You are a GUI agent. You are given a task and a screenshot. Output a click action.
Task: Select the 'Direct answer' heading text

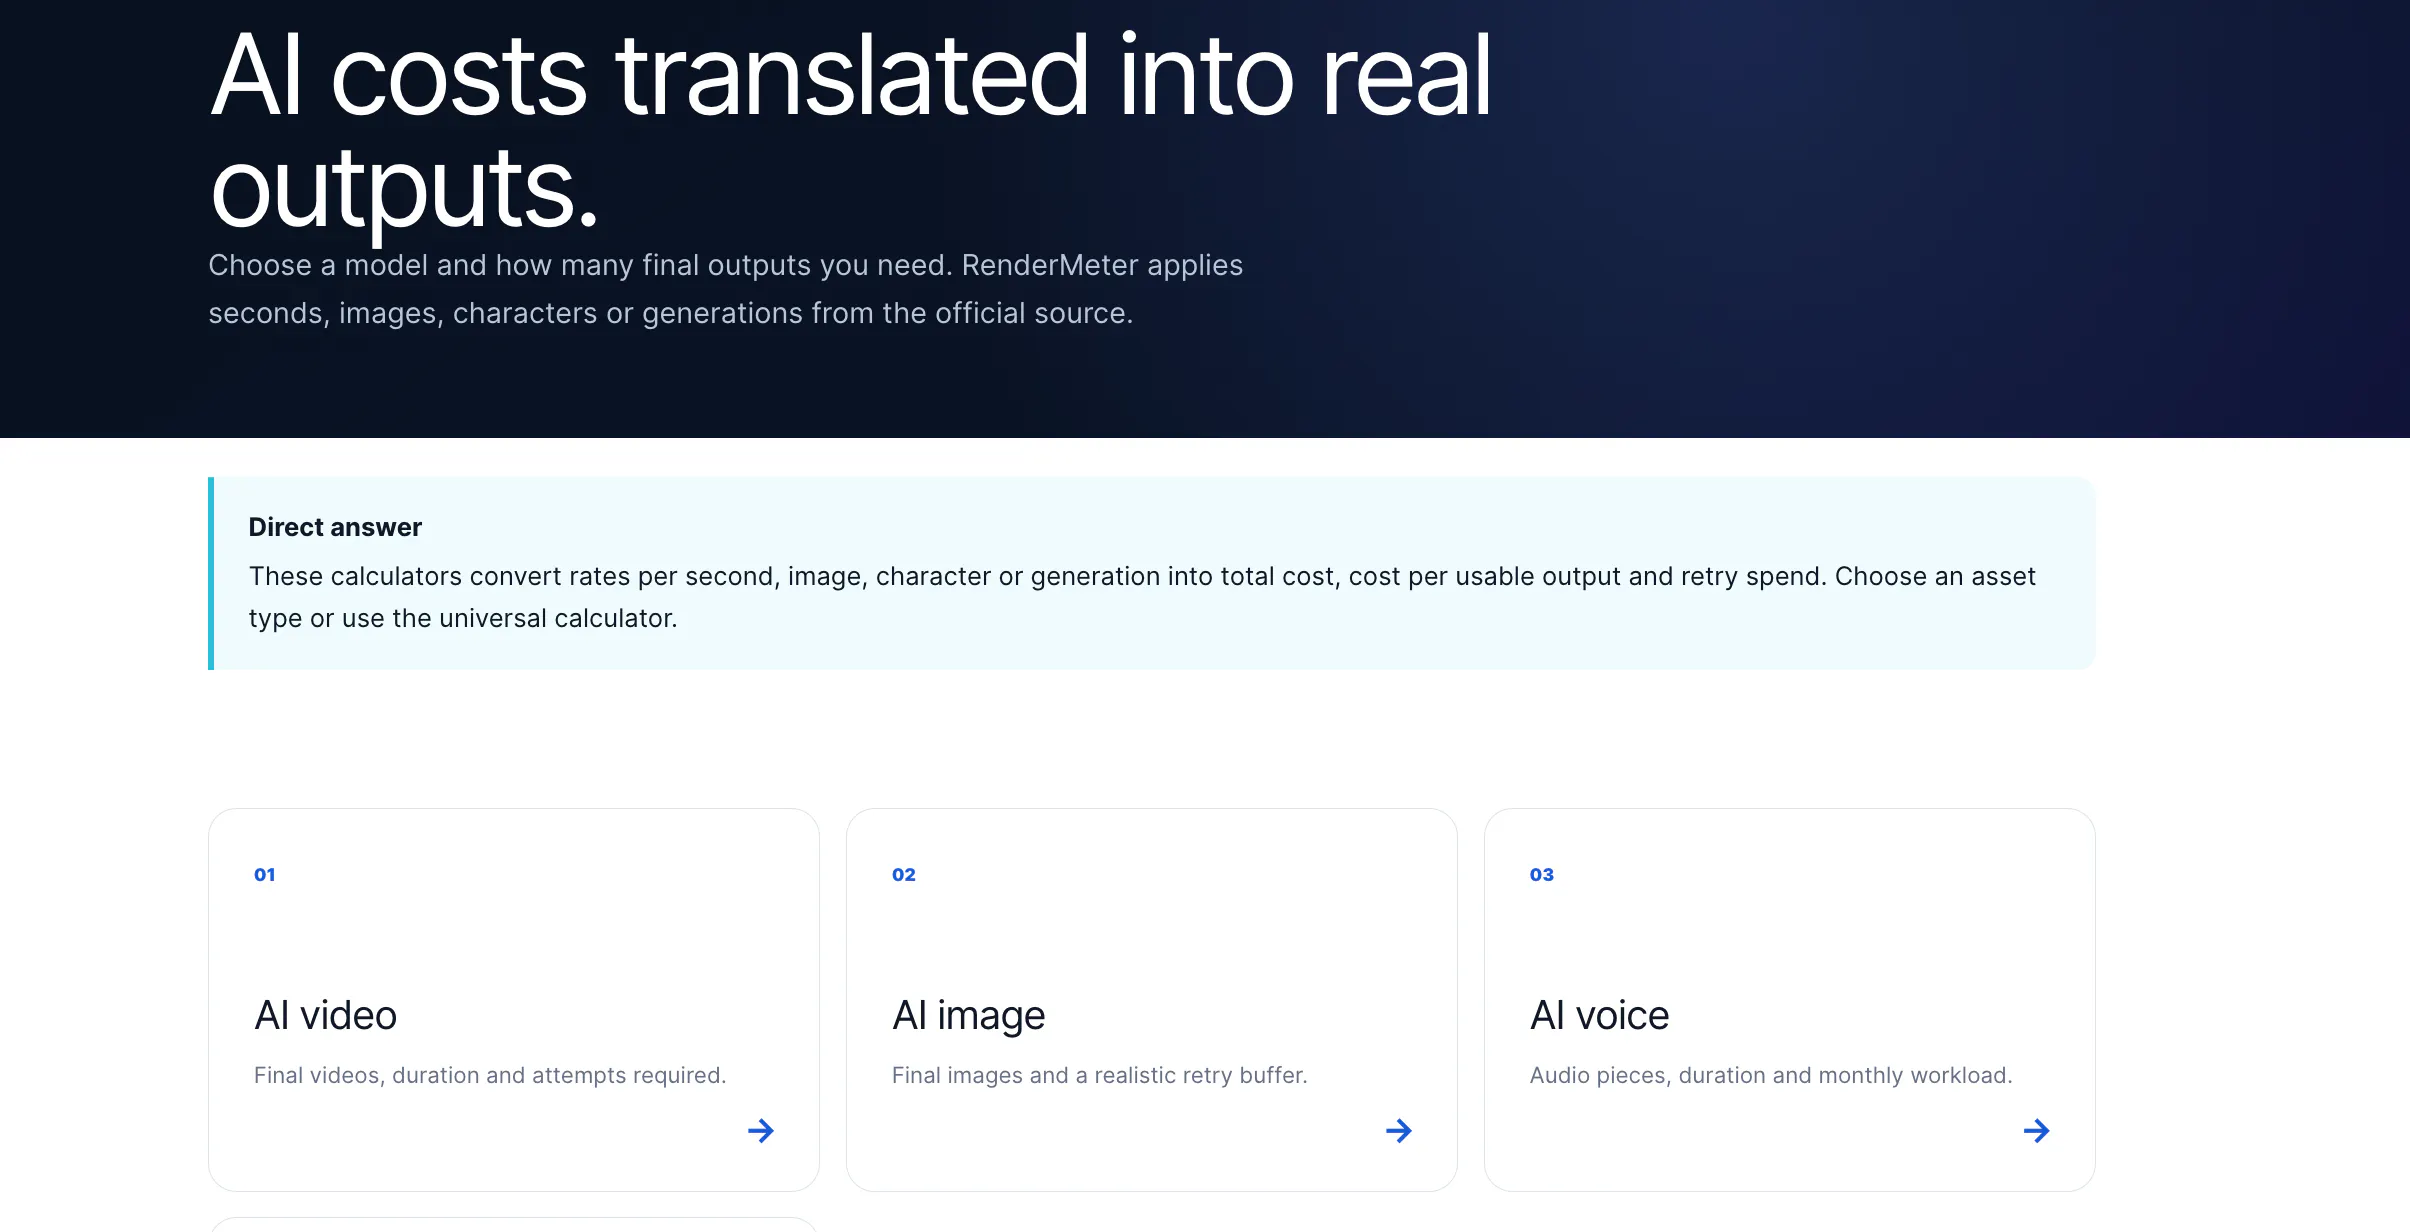coord(335,527)
